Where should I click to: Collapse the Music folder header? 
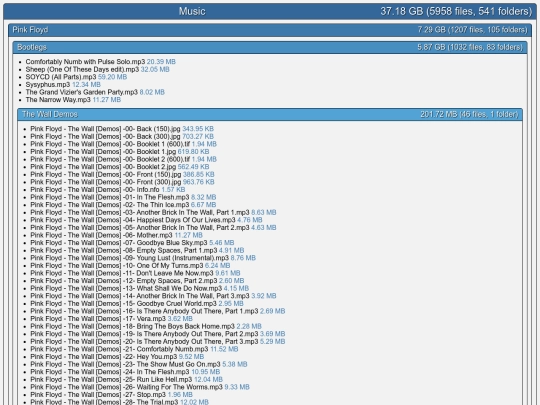pos(270,11)
